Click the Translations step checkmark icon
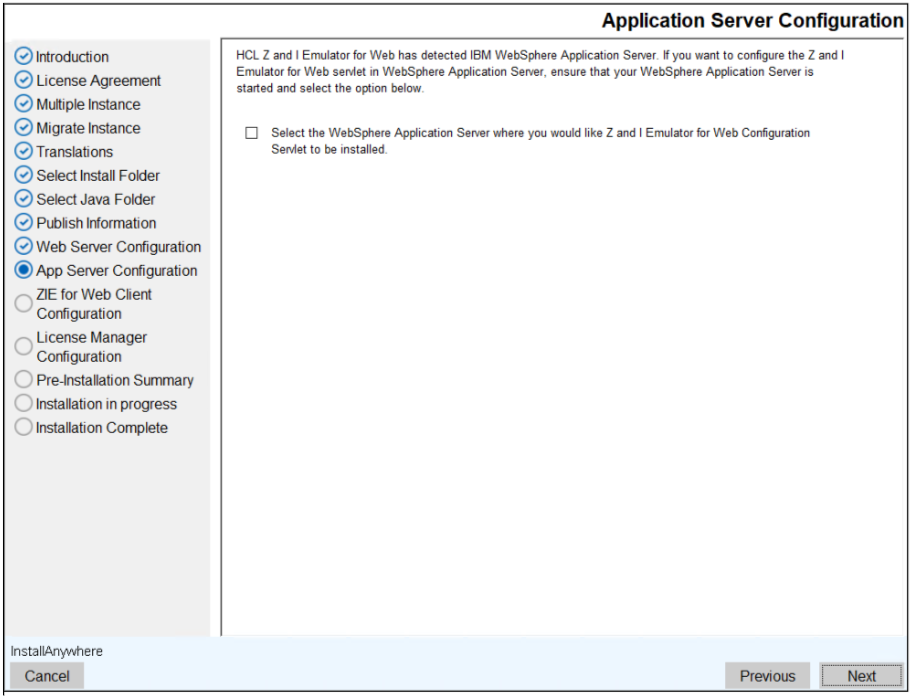The image size is (913, 698). (23, 151)
